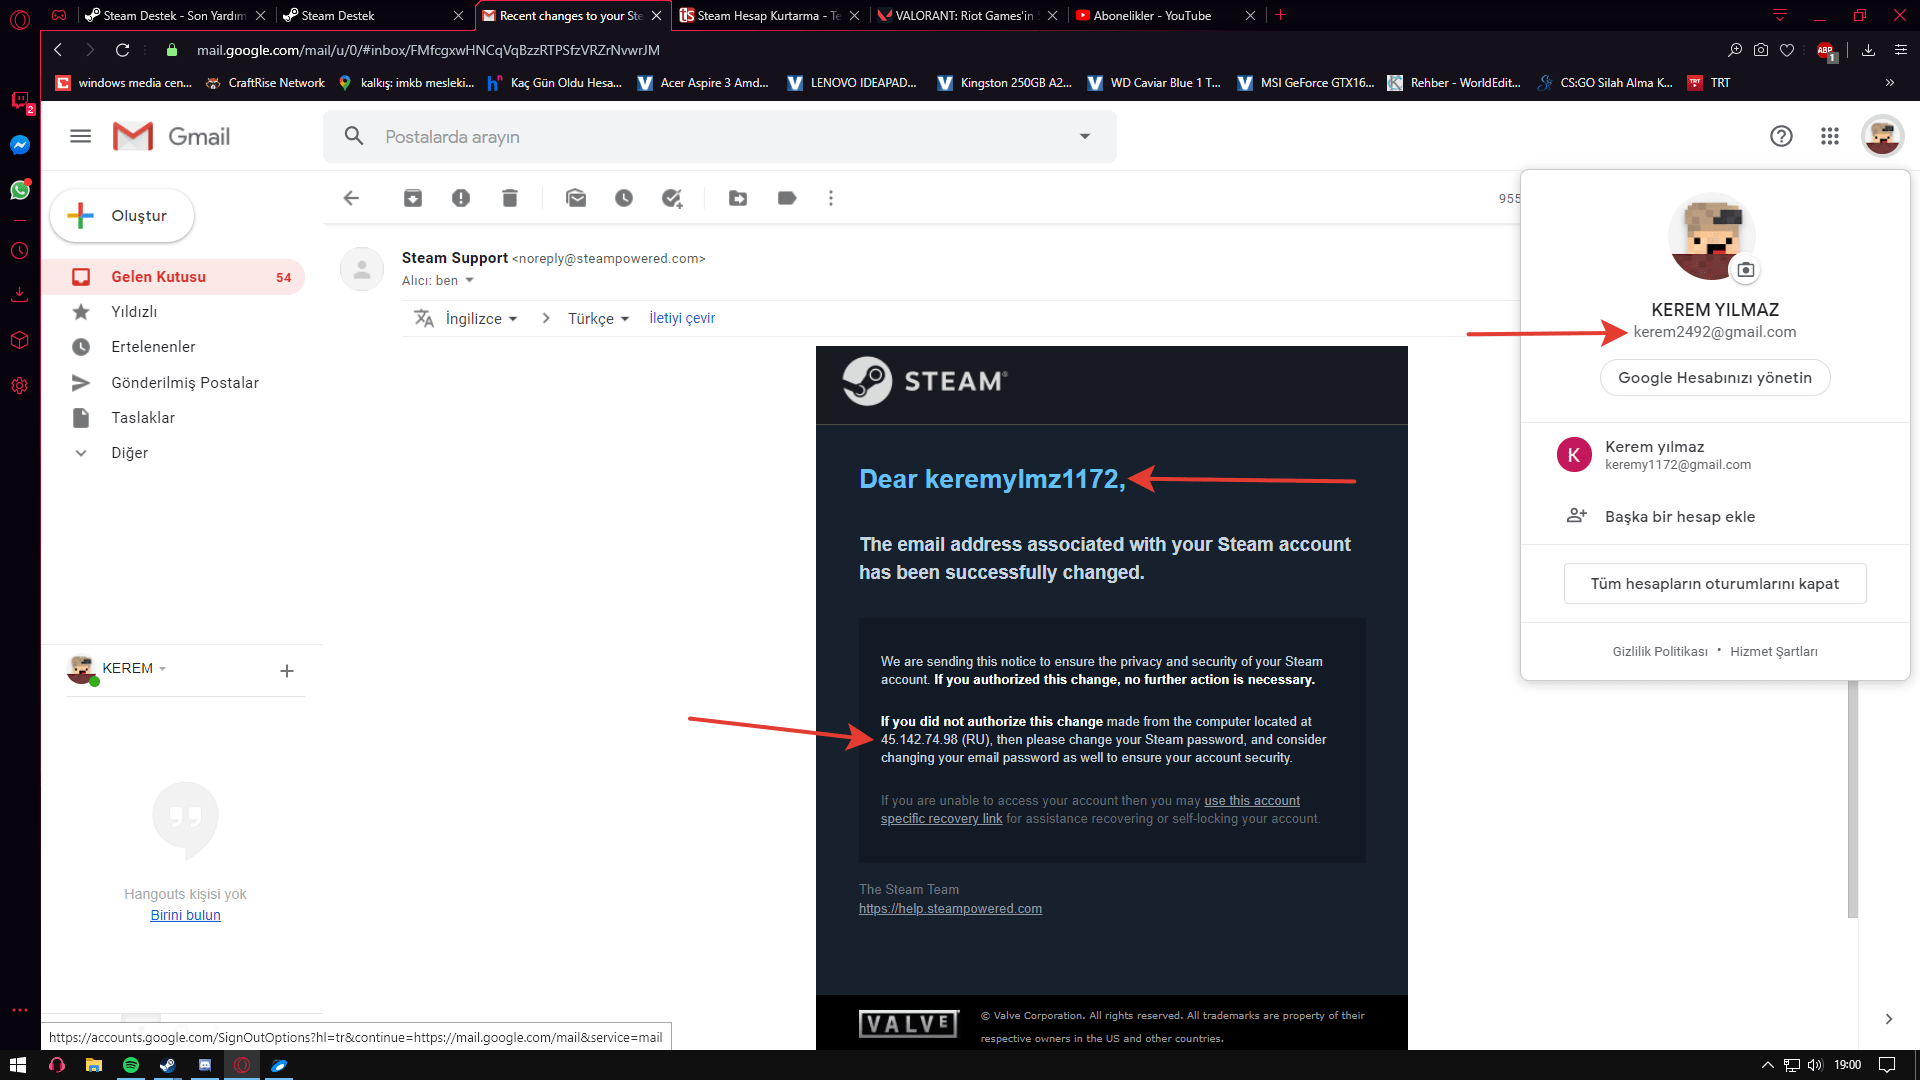
Task: Click the Opera WhatsApp sidebar icon
Action: point(20,190)
